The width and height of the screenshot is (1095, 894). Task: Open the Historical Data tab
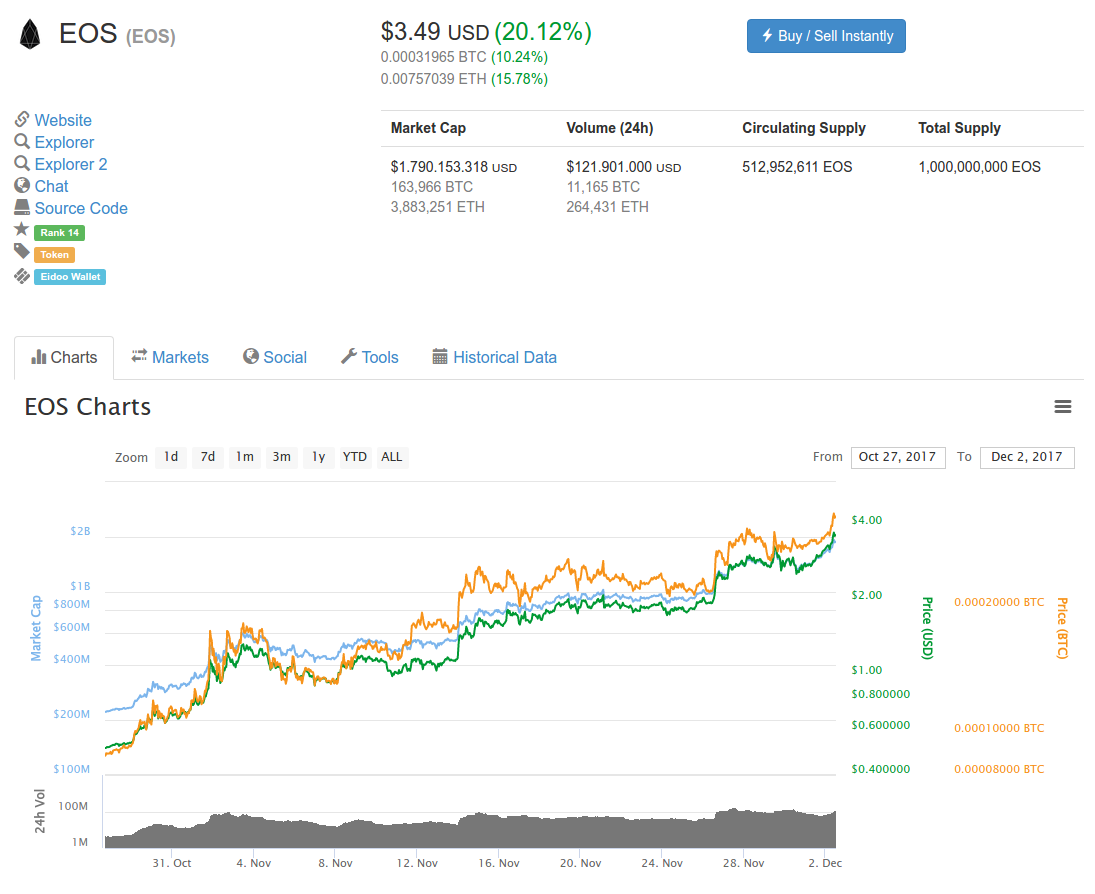point(494,358)
